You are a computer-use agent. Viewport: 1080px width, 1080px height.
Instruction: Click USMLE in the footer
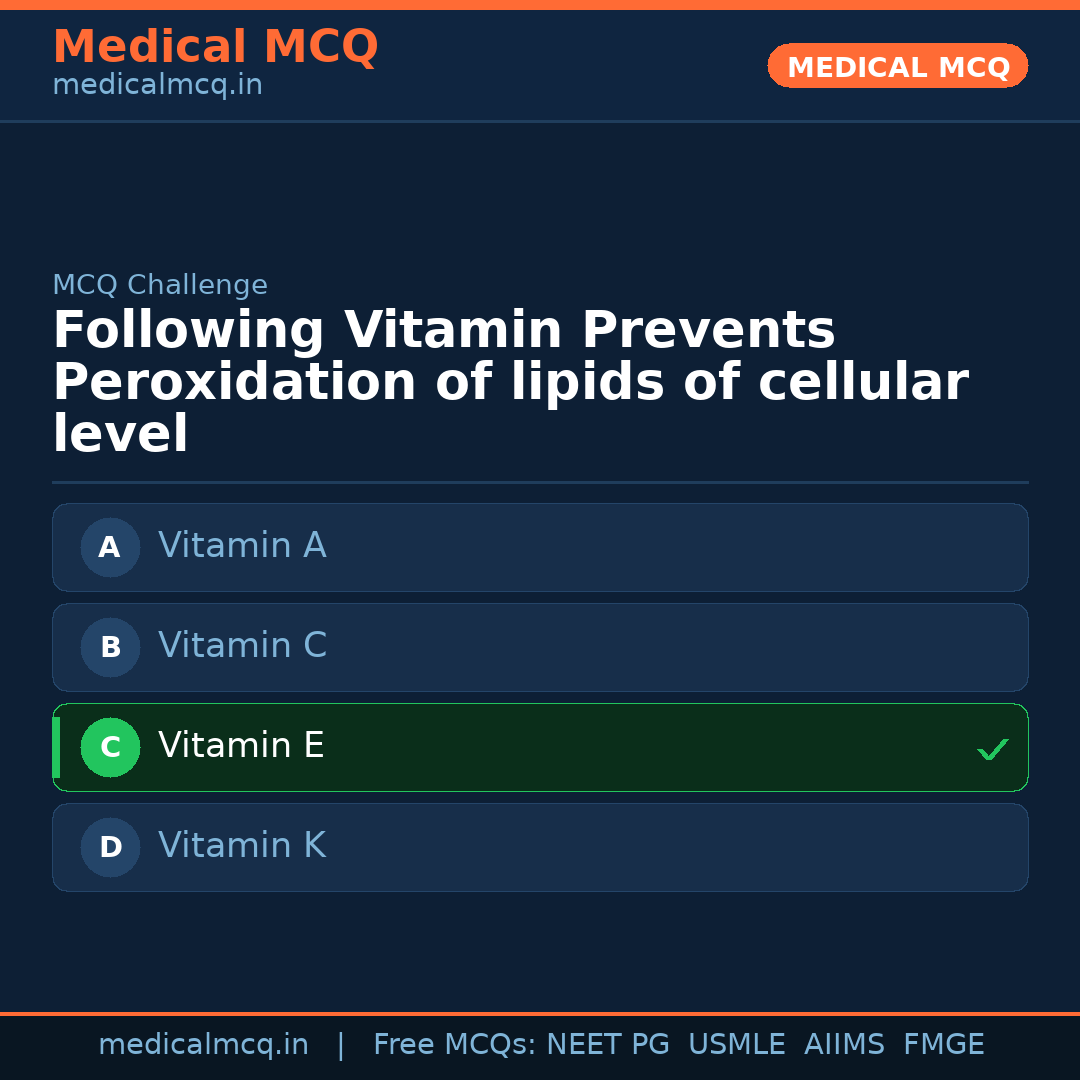[736, 1045]
